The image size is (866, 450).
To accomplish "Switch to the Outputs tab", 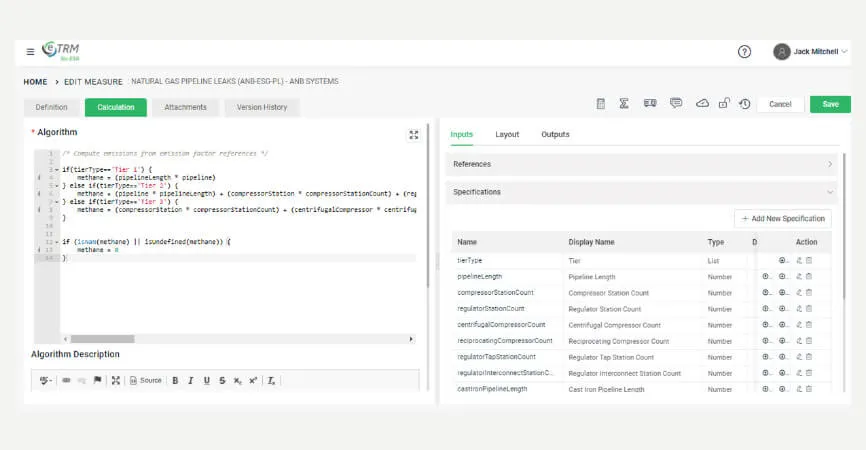I will coord(555,134).
